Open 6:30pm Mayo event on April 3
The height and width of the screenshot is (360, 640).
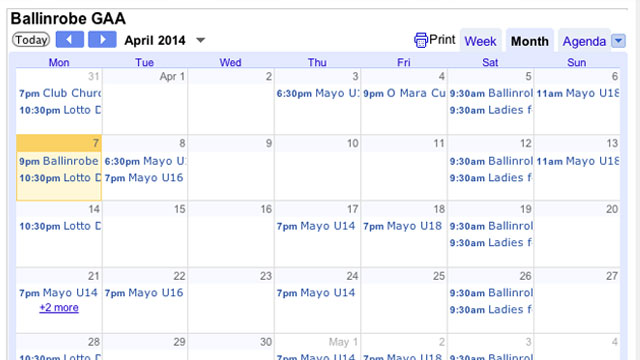coord(318,93)
